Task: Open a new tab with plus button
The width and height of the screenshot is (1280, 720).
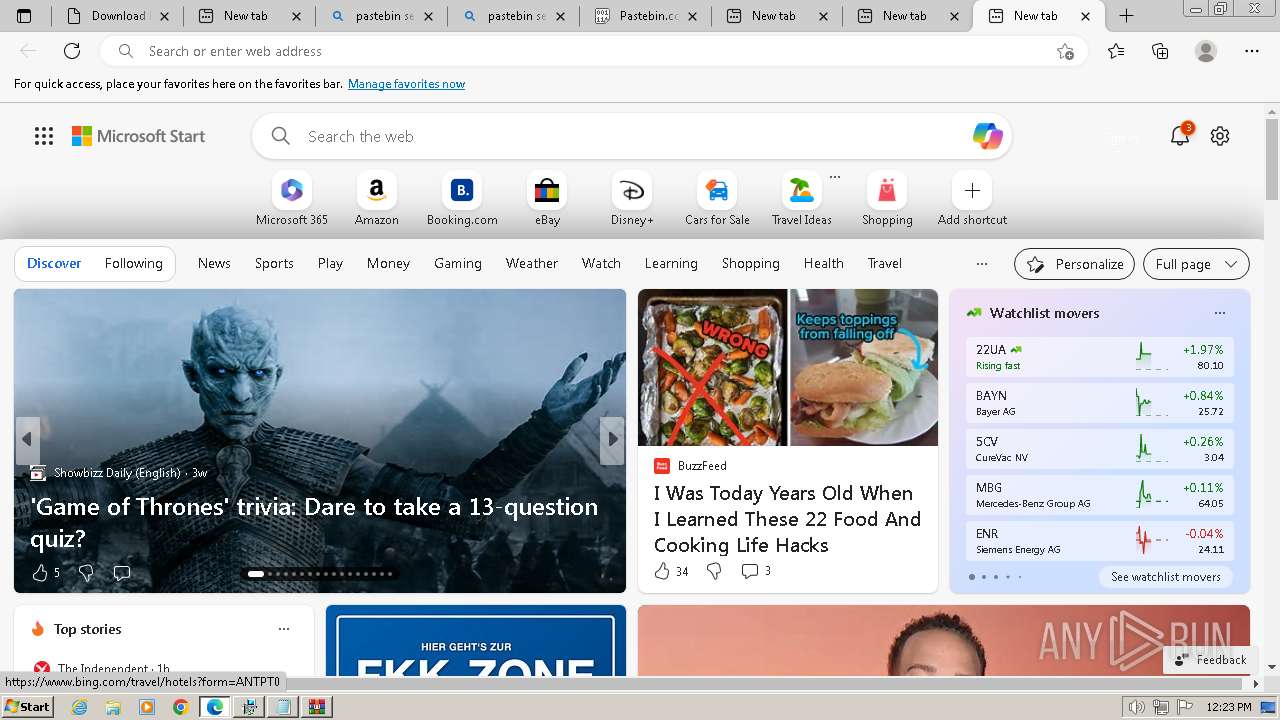Action: 1126,16
